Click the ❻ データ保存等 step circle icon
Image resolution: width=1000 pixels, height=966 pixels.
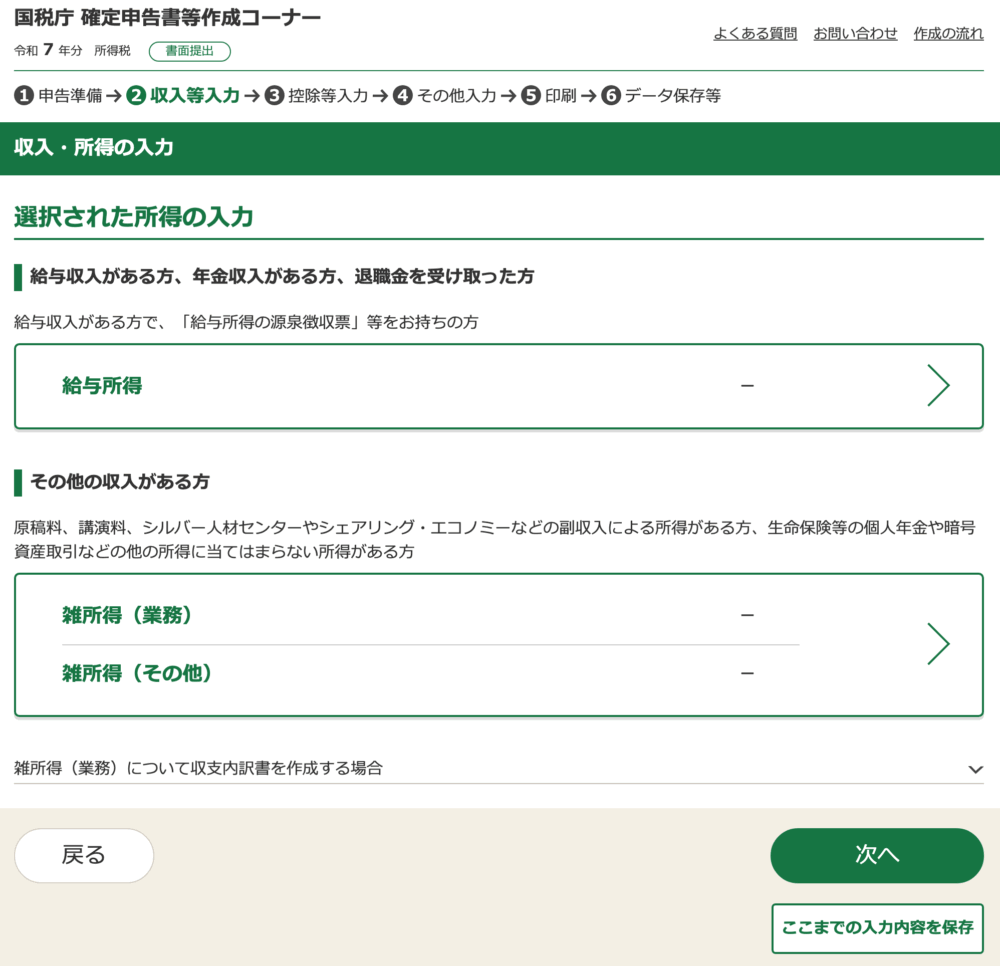610,97
